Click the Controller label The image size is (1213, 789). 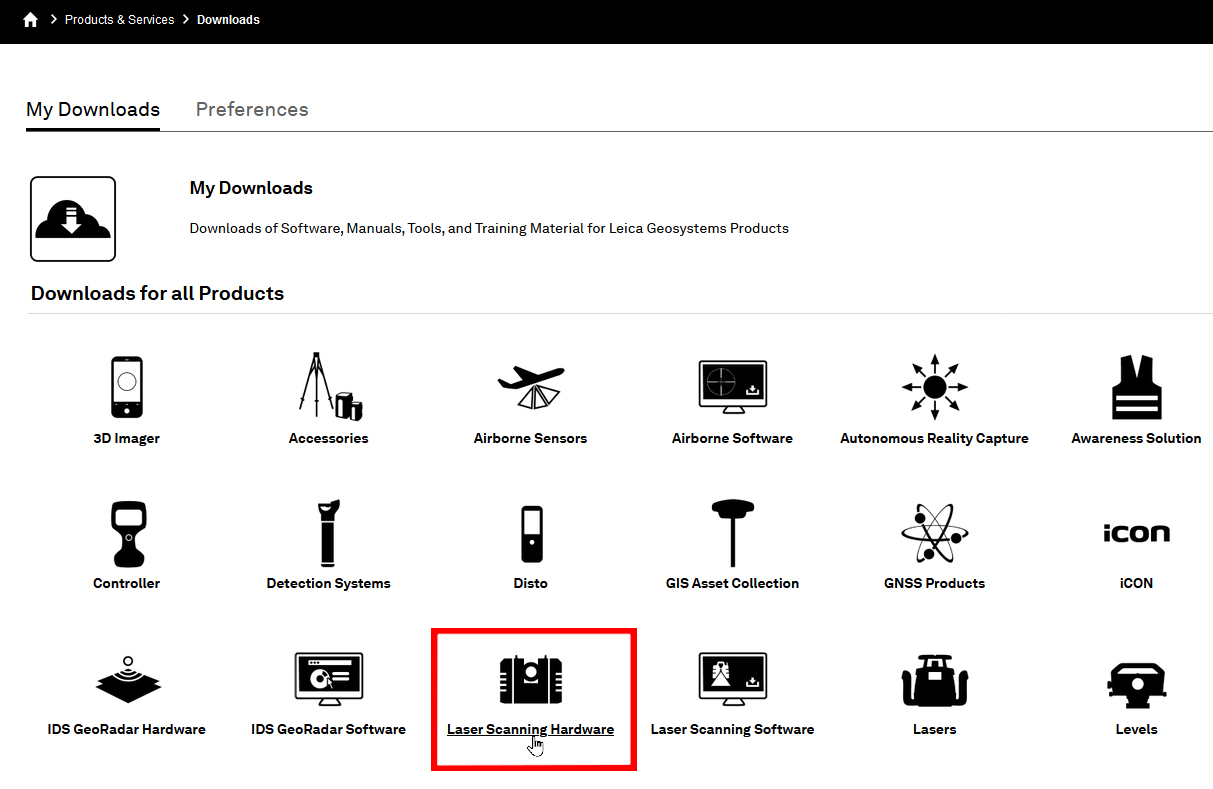click(127, 583)
